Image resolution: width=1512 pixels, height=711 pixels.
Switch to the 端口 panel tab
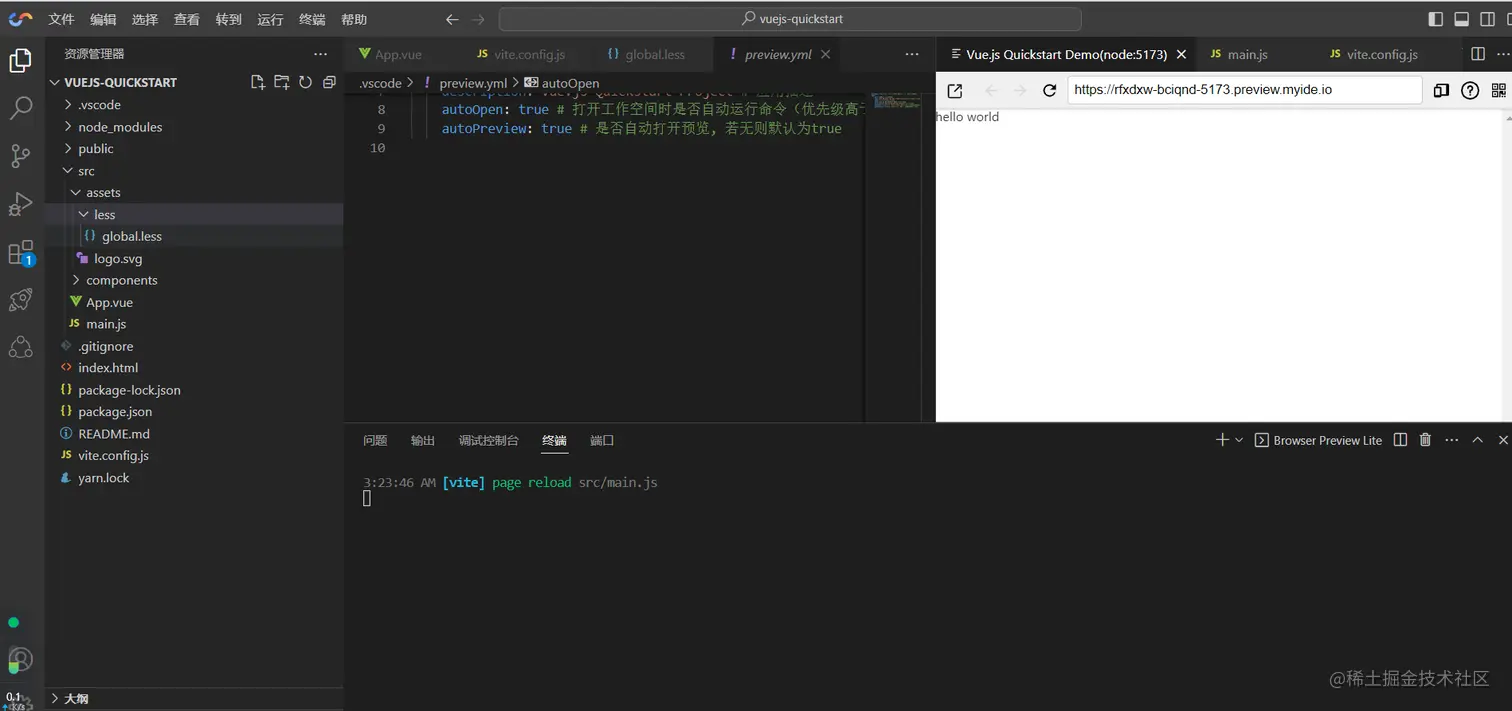(x=602, y=440)
